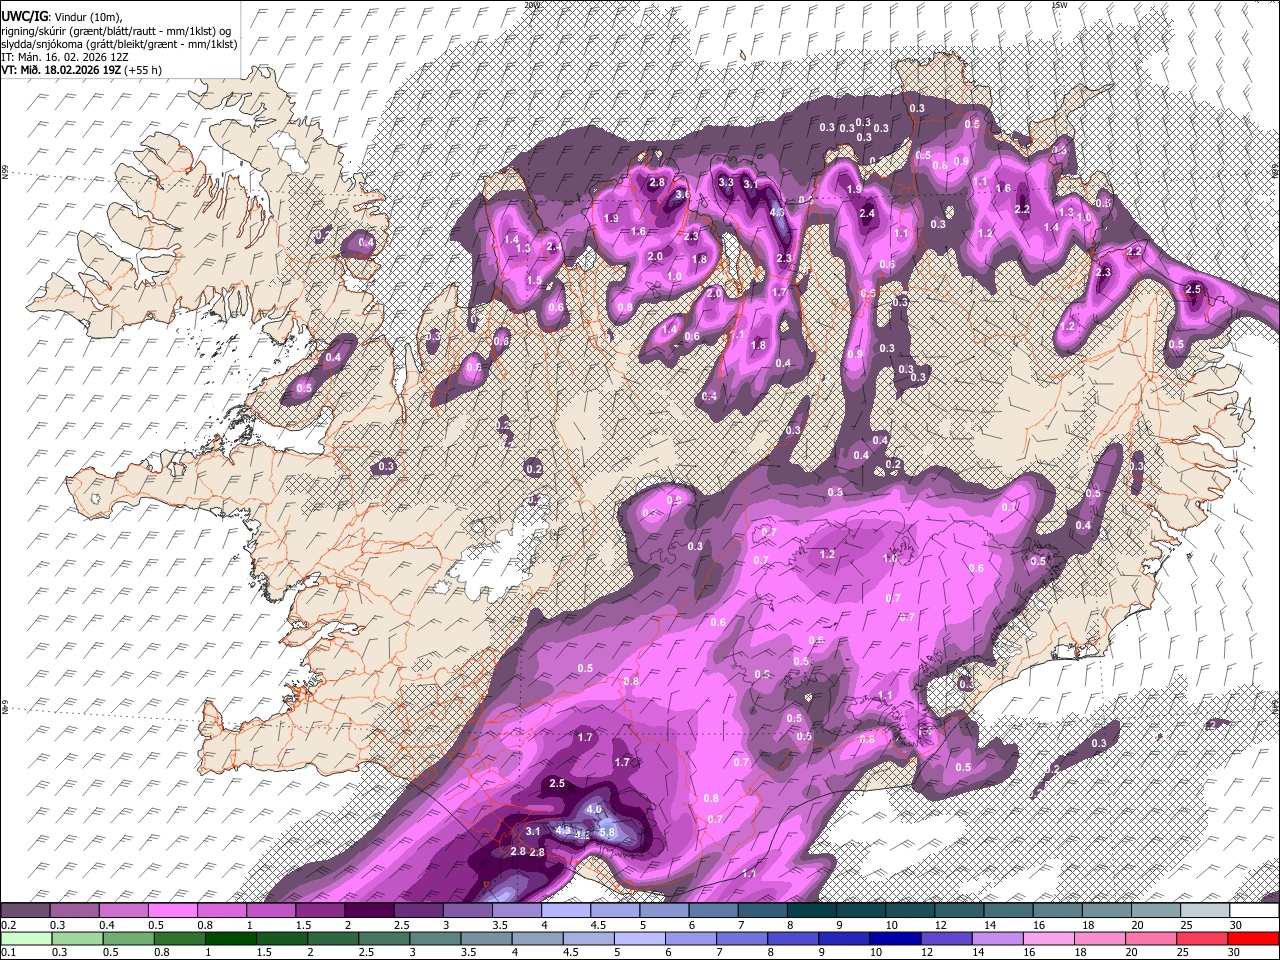This screenshot has height=960, width=1280.
Task: Click the 20W longitude label
Action: click(x=532, y=5)
